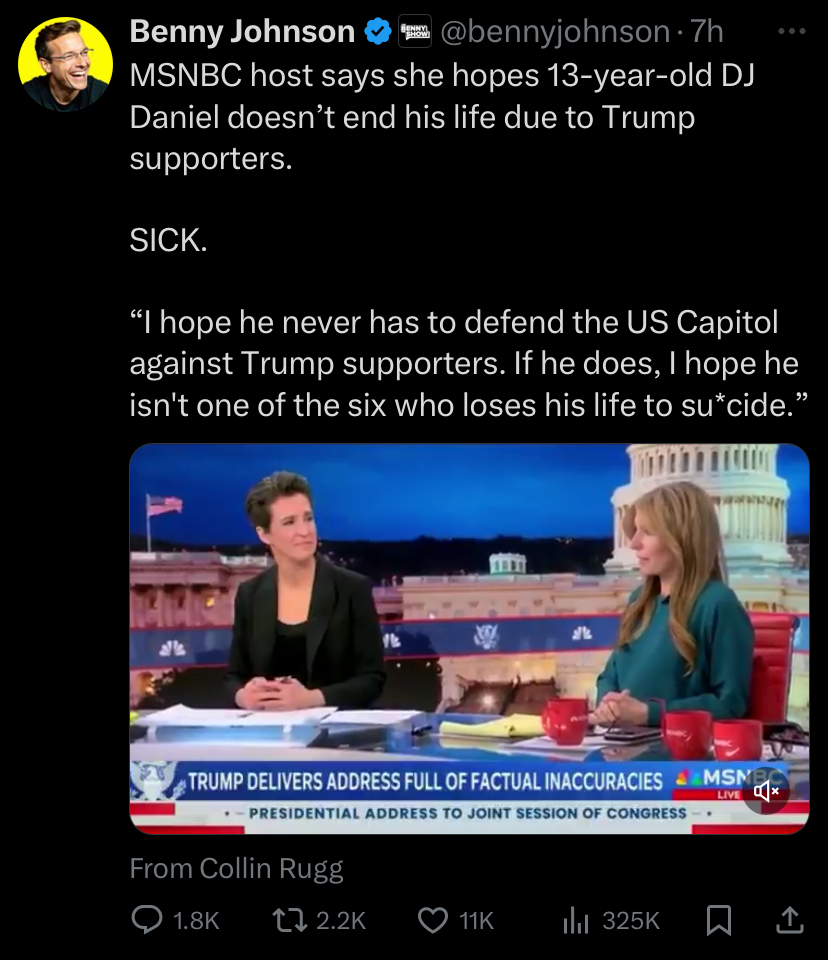This screenshot has height=960, width=828.
Task: Click the share upload arrow icon
Action: pos(790,920)
